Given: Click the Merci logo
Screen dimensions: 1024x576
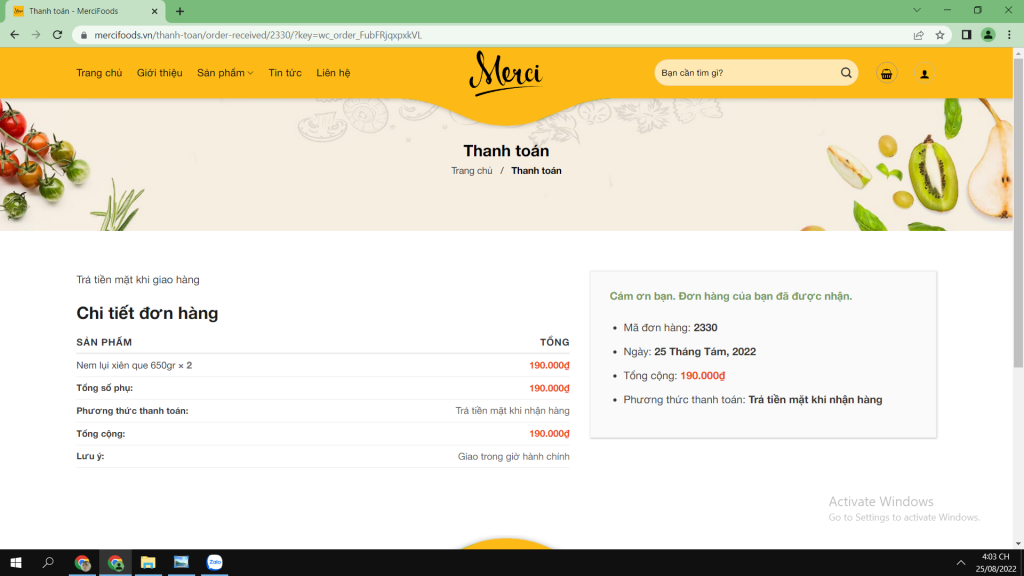Looking at the screenshot, I should (x=506, y=73).
